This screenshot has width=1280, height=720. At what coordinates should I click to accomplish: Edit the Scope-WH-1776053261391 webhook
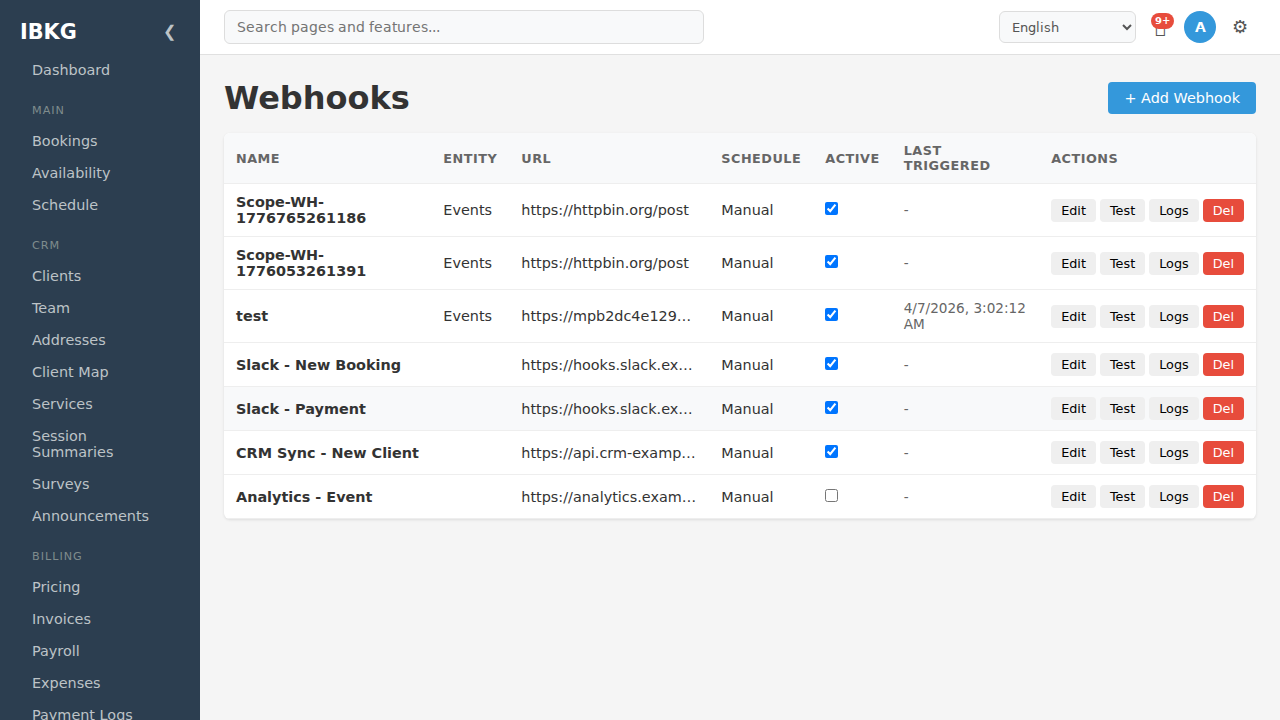click(1073, 263)
